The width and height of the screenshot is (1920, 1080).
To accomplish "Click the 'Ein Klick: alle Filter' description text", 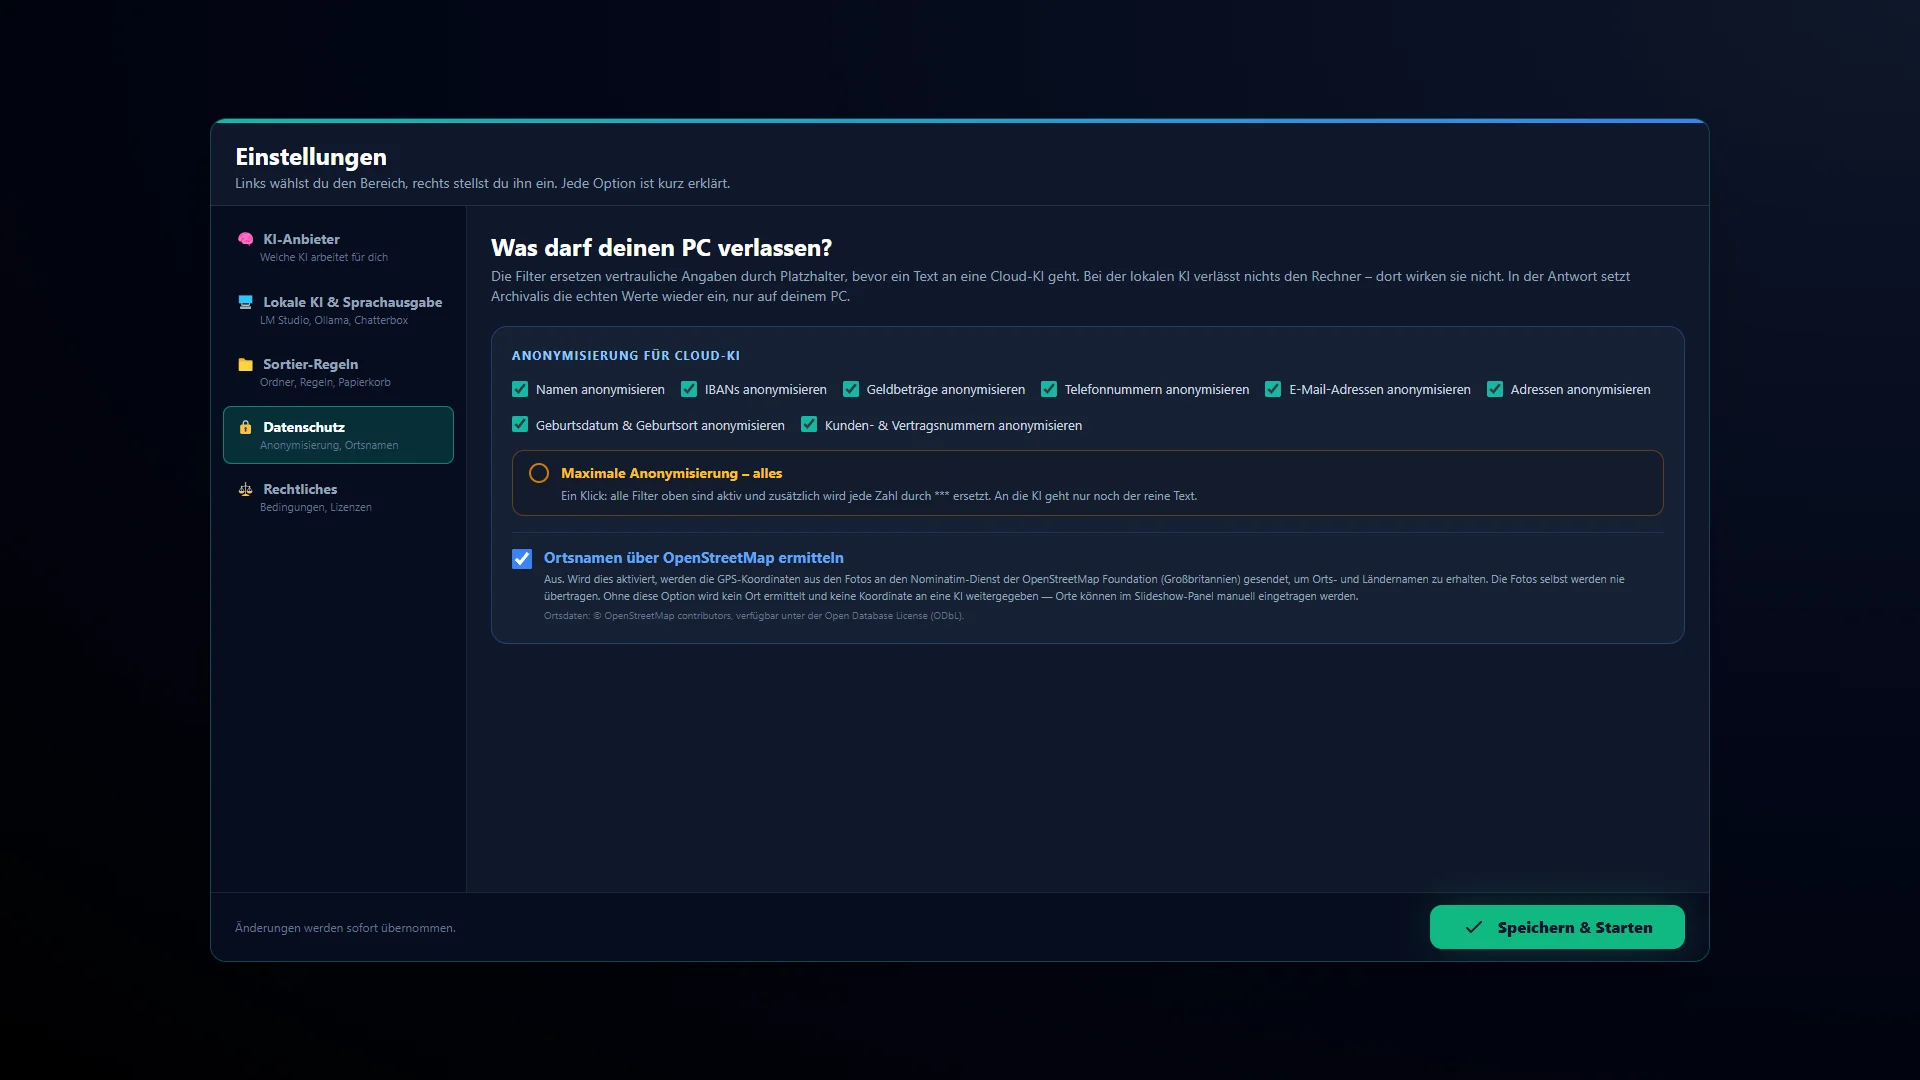I will point(879,496).
